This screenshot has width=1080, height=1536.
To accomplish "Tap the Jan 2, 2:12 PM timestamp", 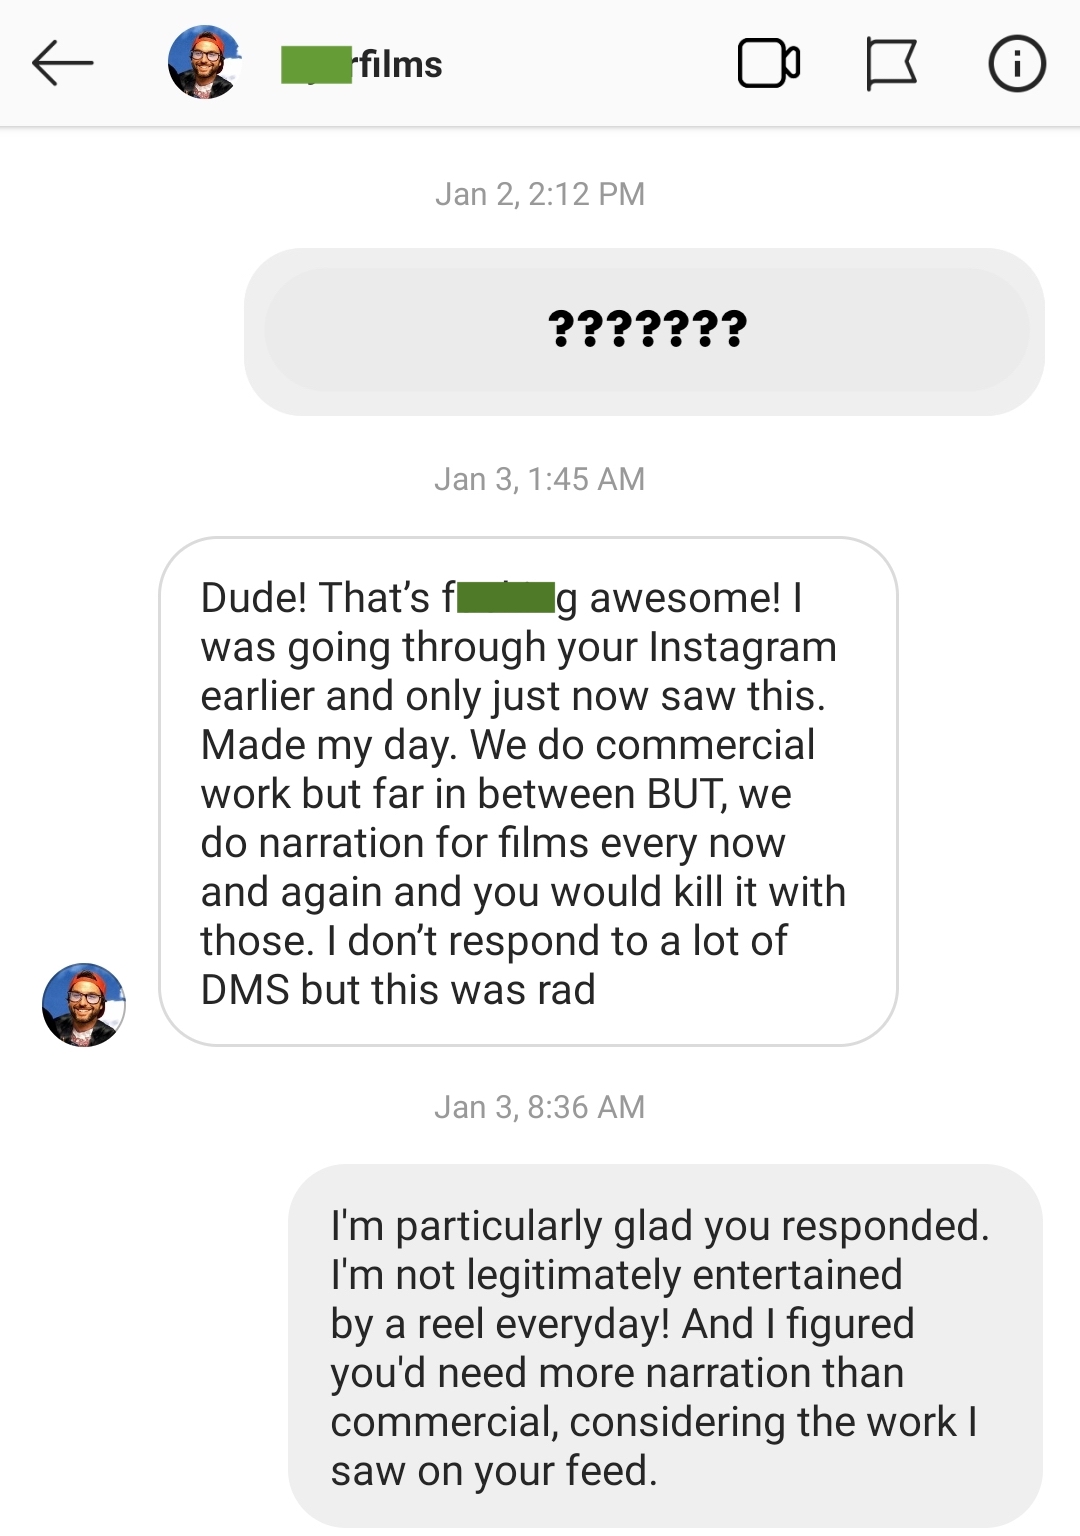I will click(x=540, y=194).
